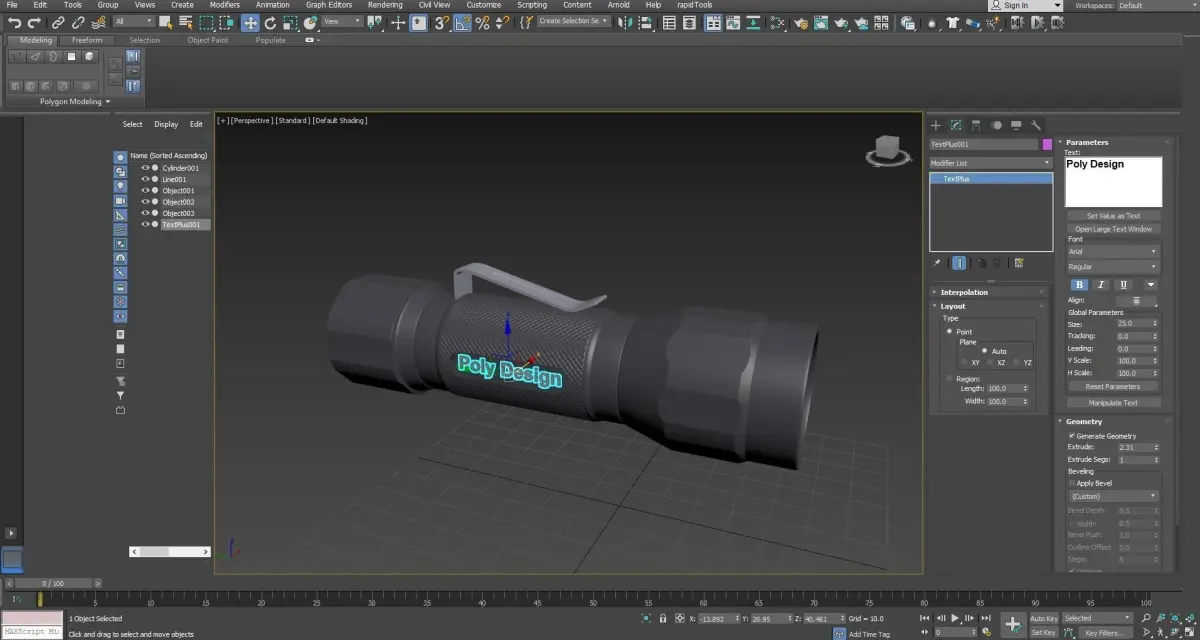Open the Create panel plus tab
This screenshot has height=640, width=1200.
click(x=936, y=126)
